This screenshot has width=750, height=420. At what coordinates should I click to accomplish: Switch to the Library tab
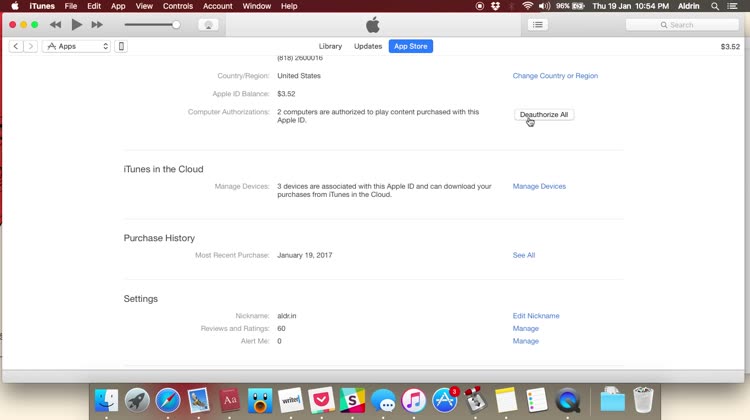click(331, 46)
